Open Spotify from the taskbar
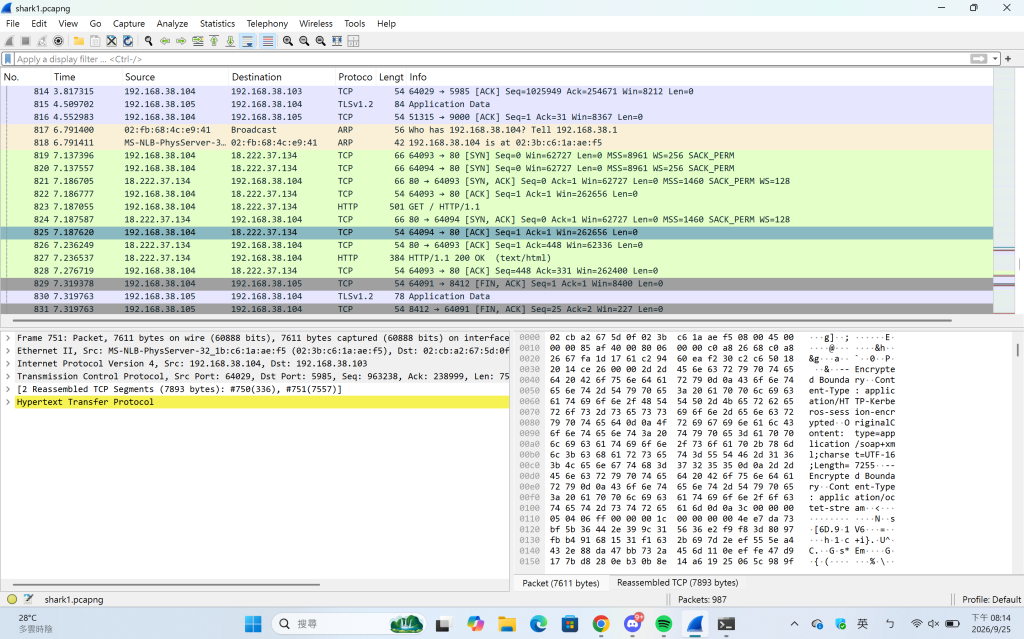Screen dimensions: 1024x639 tap(664, 624)
